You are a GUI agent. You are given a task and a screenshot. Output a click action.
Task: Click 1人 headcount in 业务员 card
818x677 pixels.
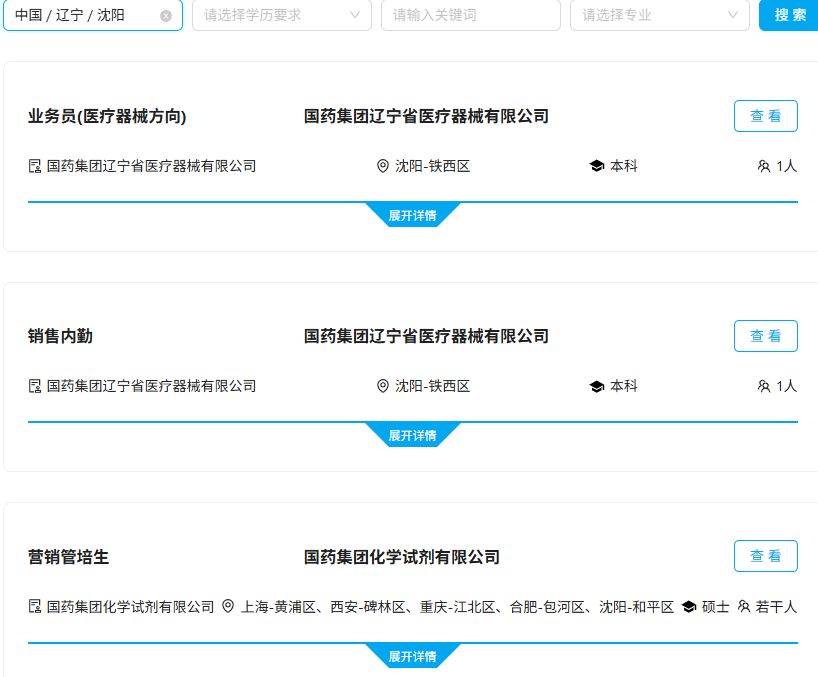point(787,166)
